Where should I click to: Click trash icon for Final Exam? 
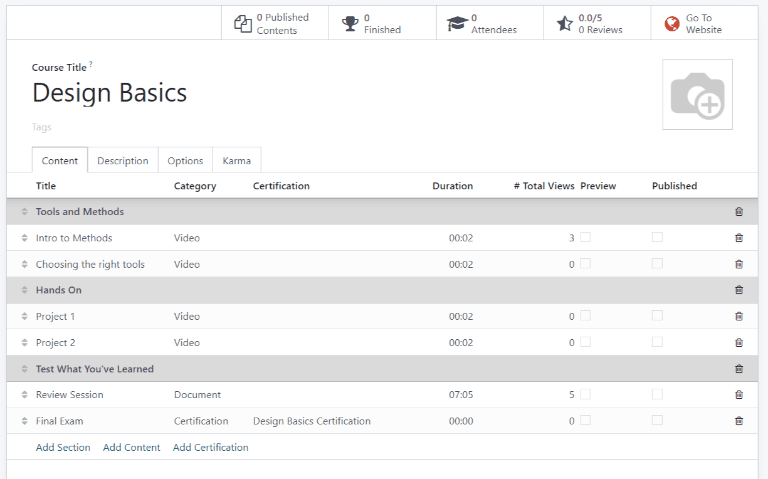coord(739,421)
